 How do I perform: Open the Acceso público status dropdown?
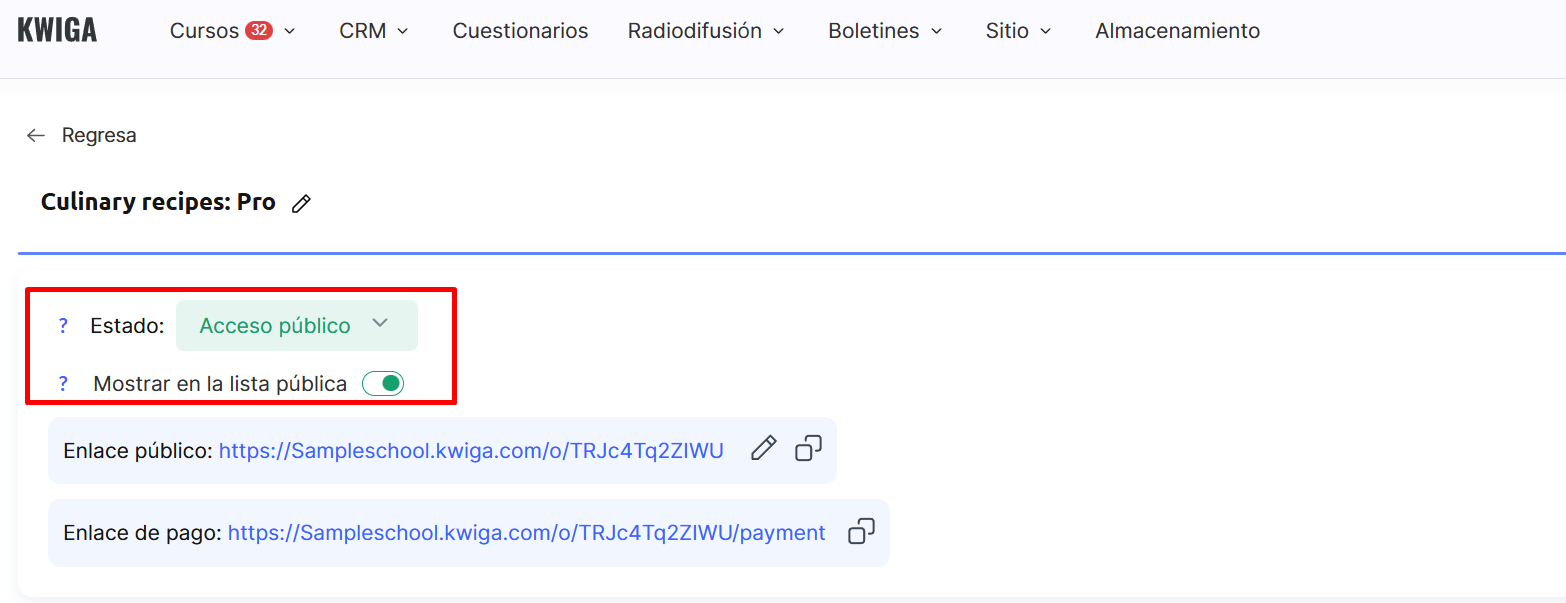click(x=296, y=326)
